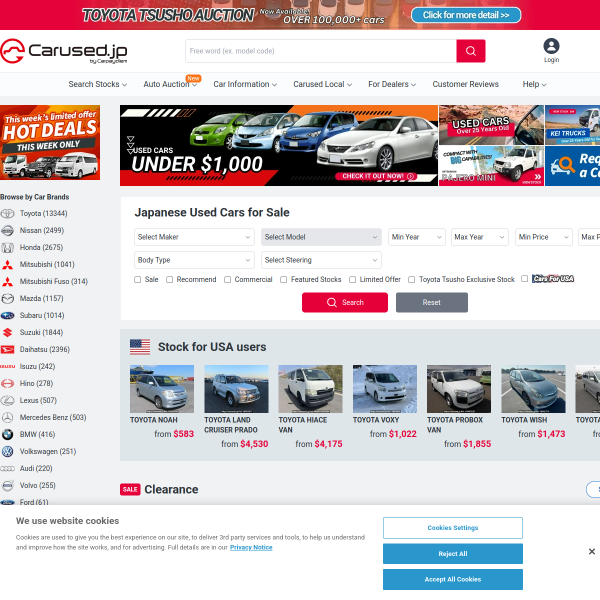Click the Subaru brand logo icon
Screen dimensions: 600x600
pos(7,315)
